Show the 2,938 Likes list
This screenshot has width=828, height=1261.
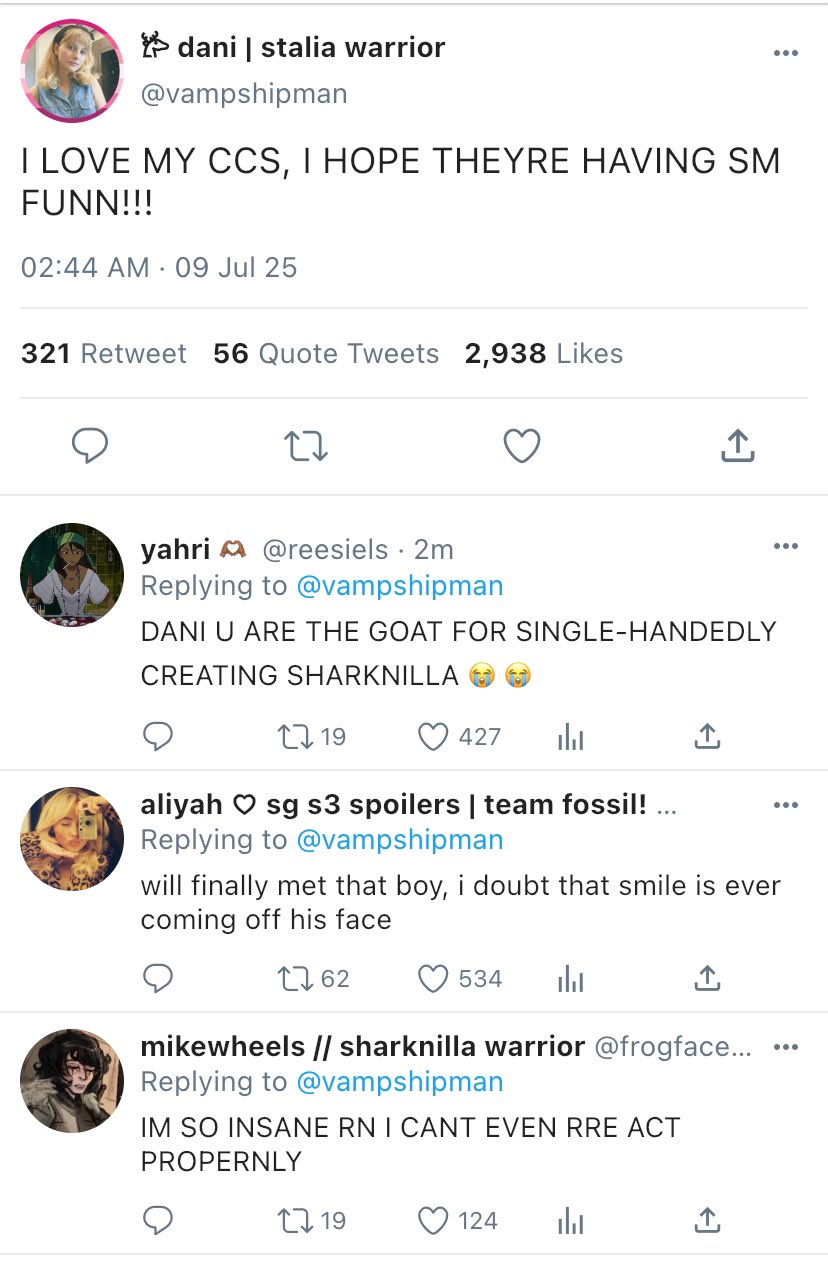[x=543, y=354]
